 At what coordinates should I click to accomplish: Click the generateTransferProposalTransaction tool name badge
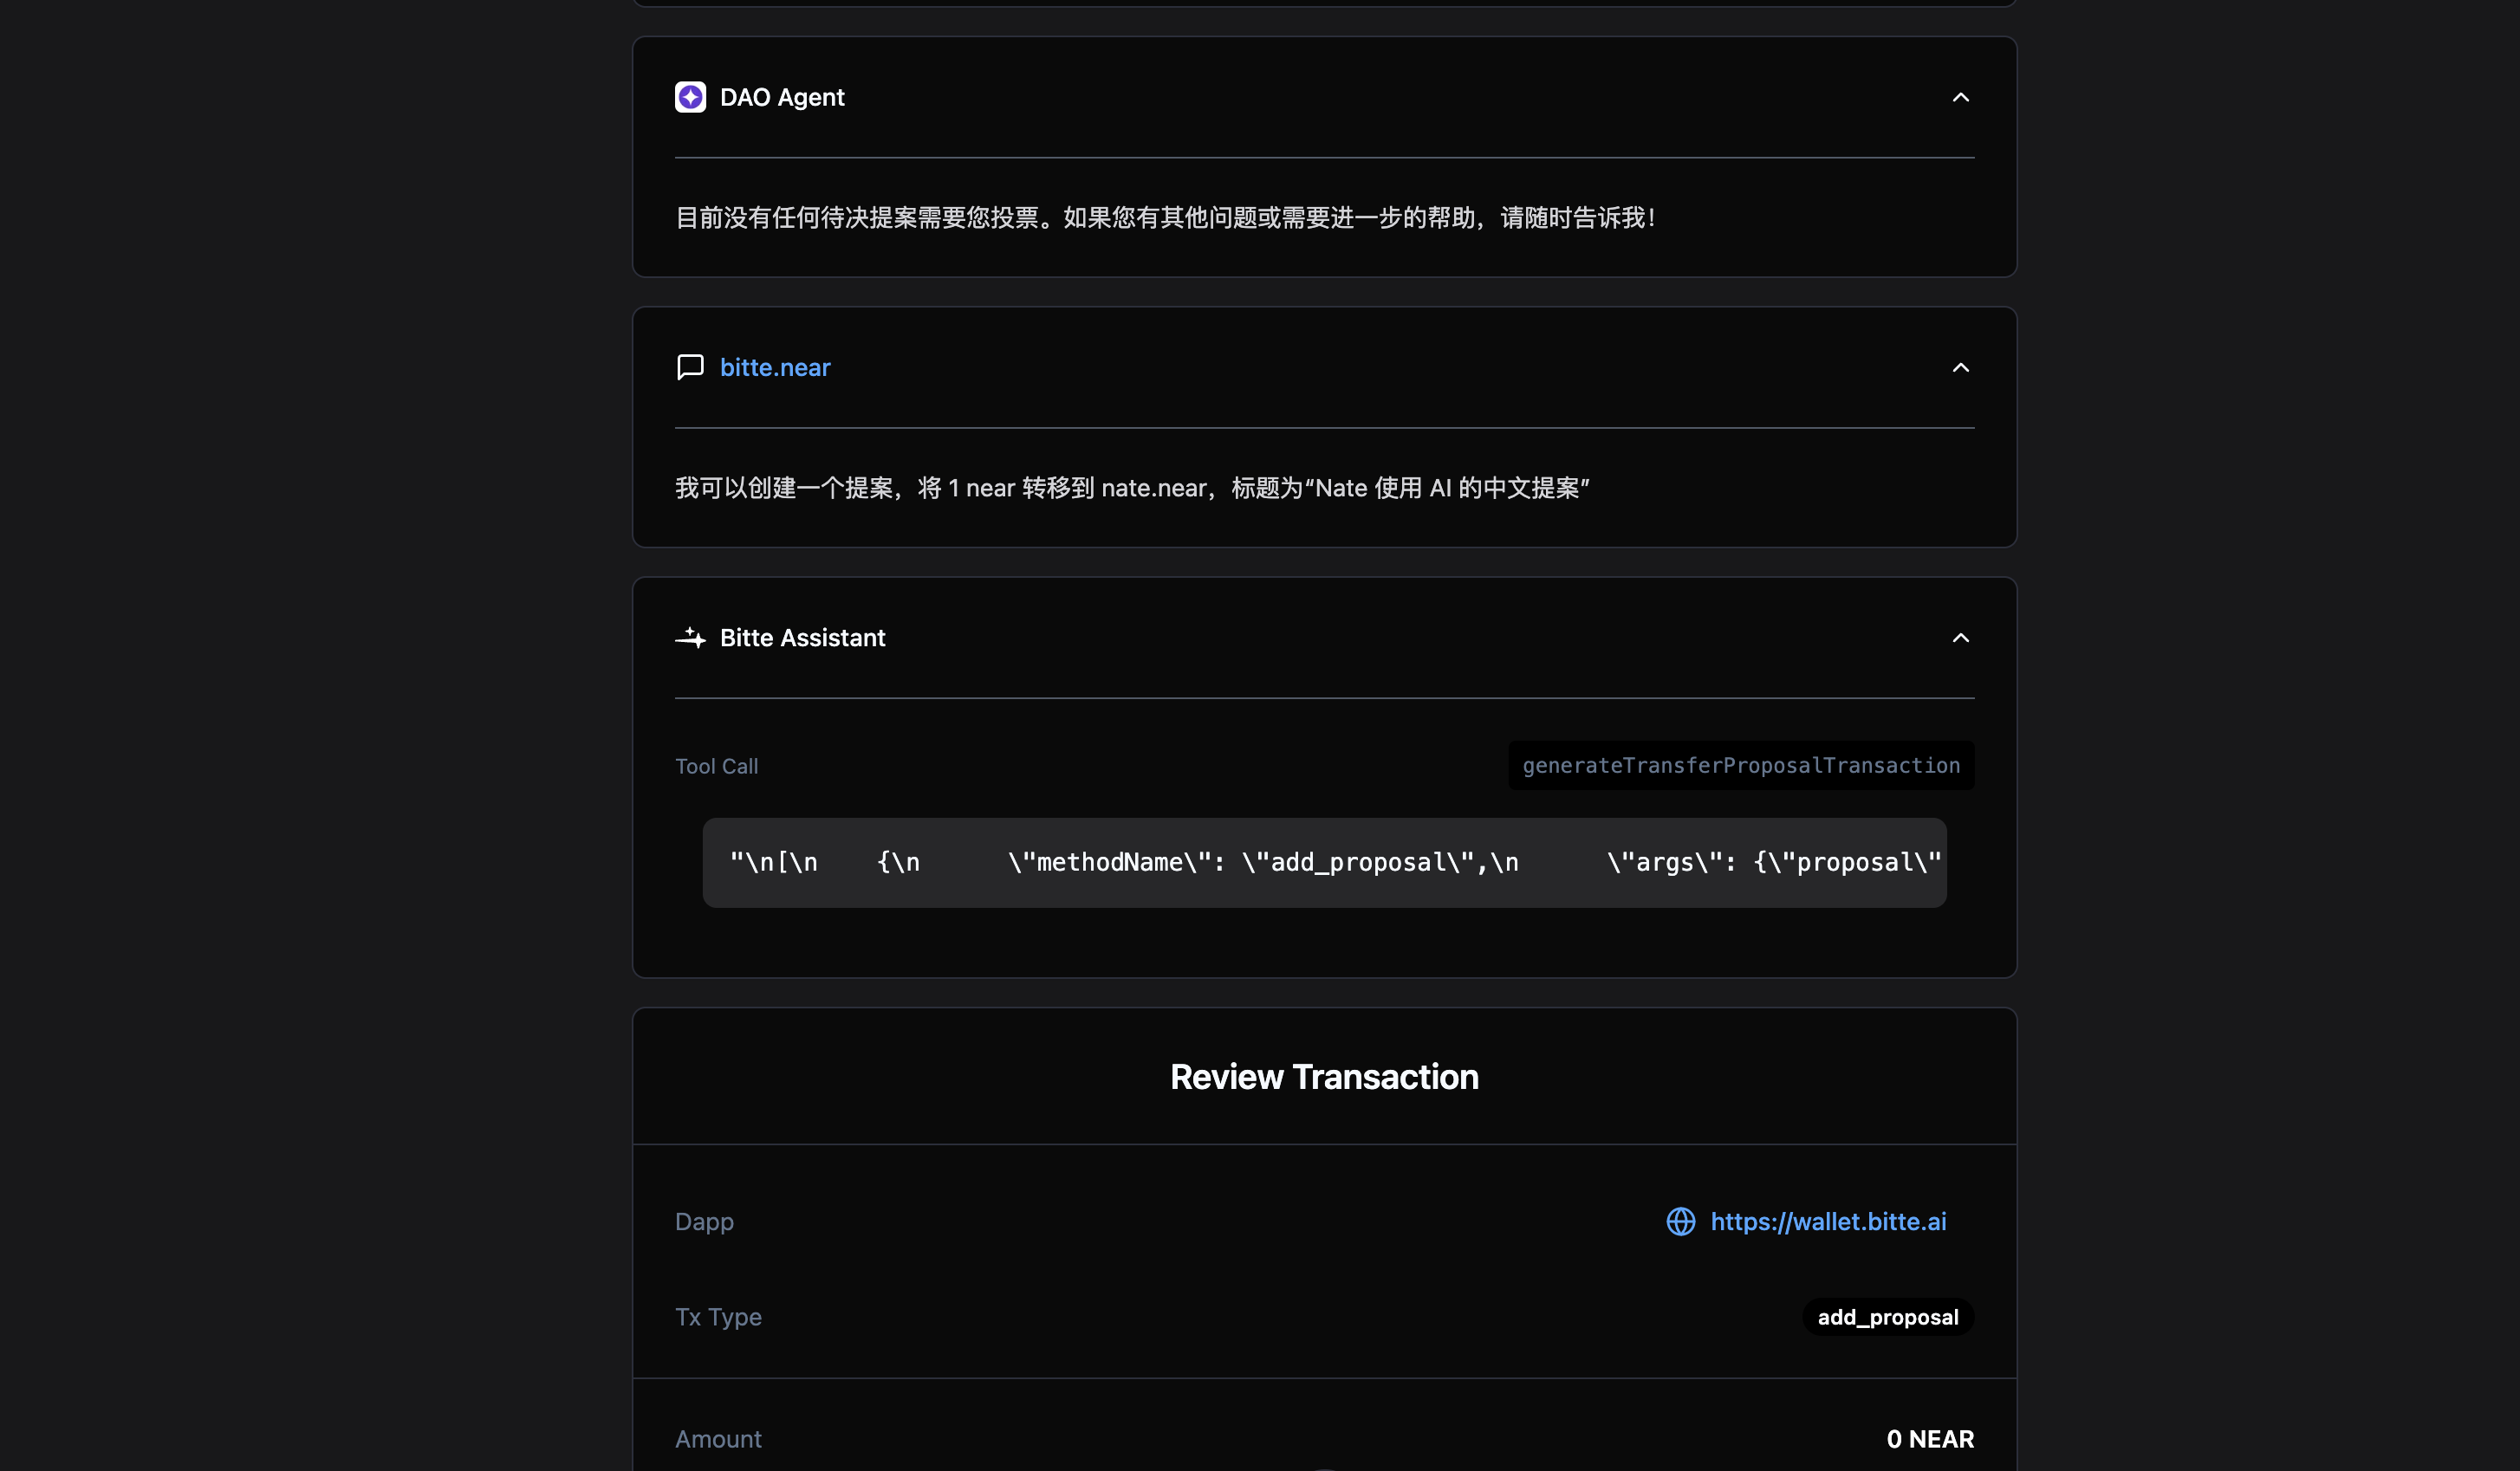click(x=1740, y=765)
